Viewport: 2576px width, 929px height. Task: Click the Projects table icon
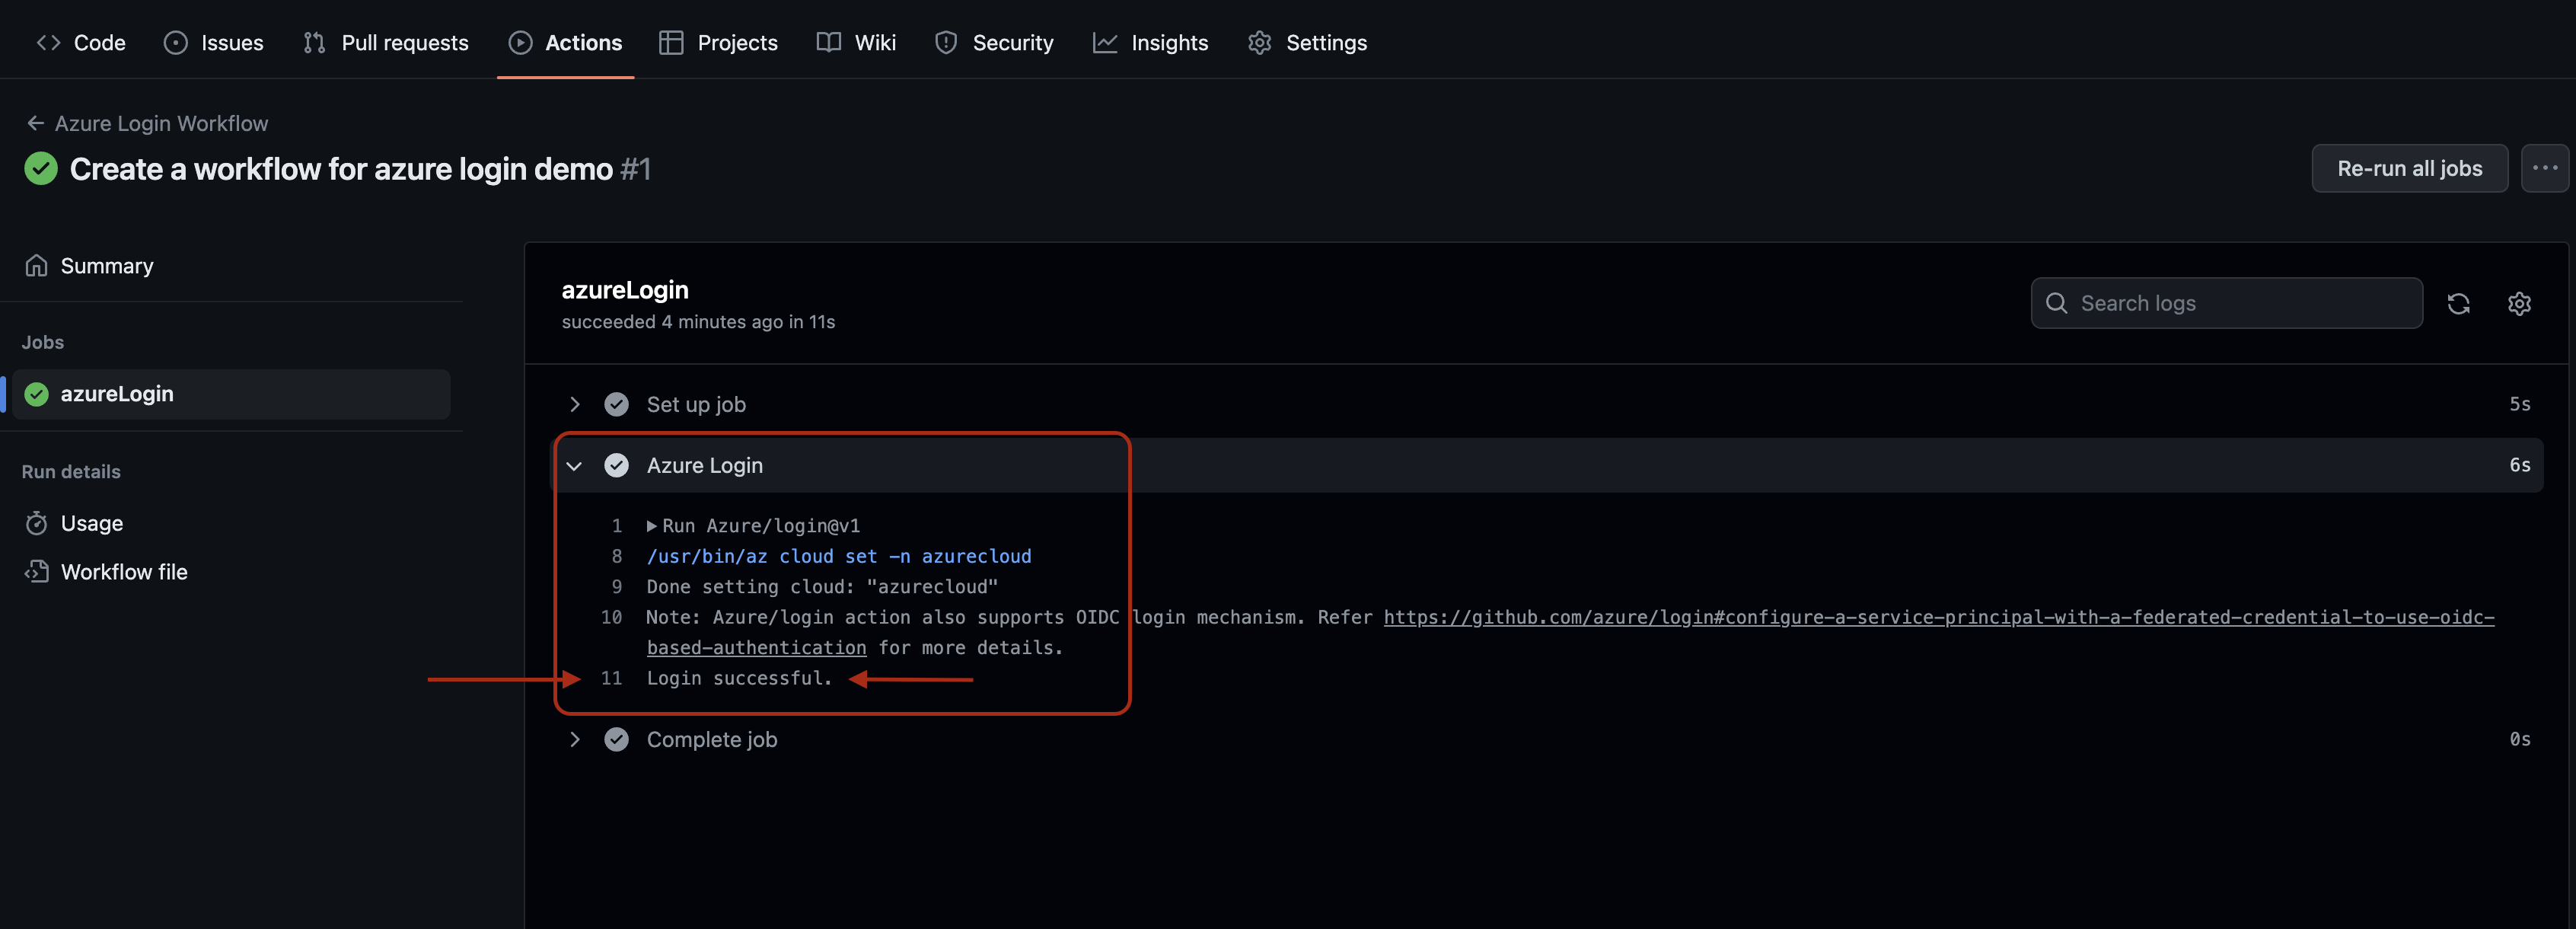tap(671, 42)
